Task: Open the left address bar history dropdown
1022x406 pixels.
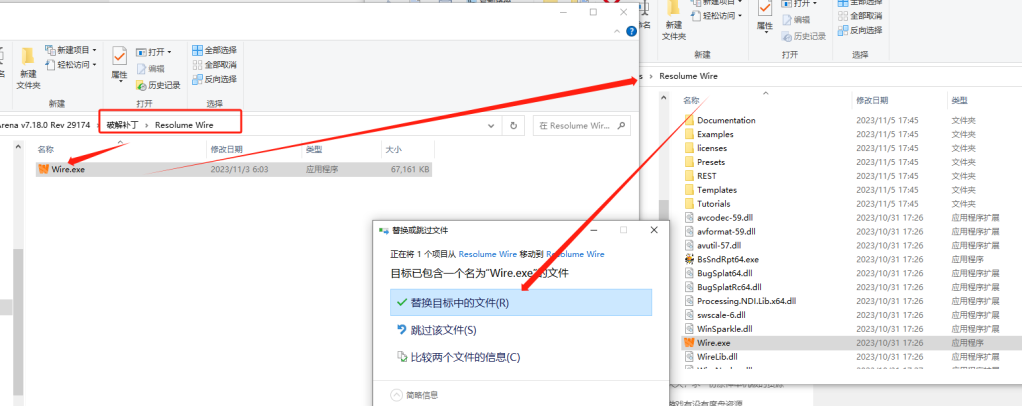Action: tap(488, 126)
